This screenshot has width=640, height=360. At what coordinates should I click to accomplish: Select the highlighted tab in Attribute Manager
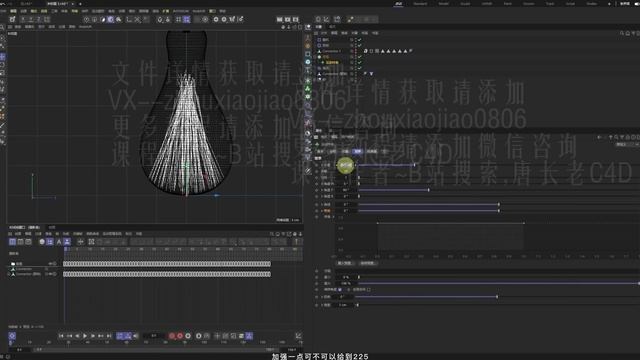coord(358,151)
